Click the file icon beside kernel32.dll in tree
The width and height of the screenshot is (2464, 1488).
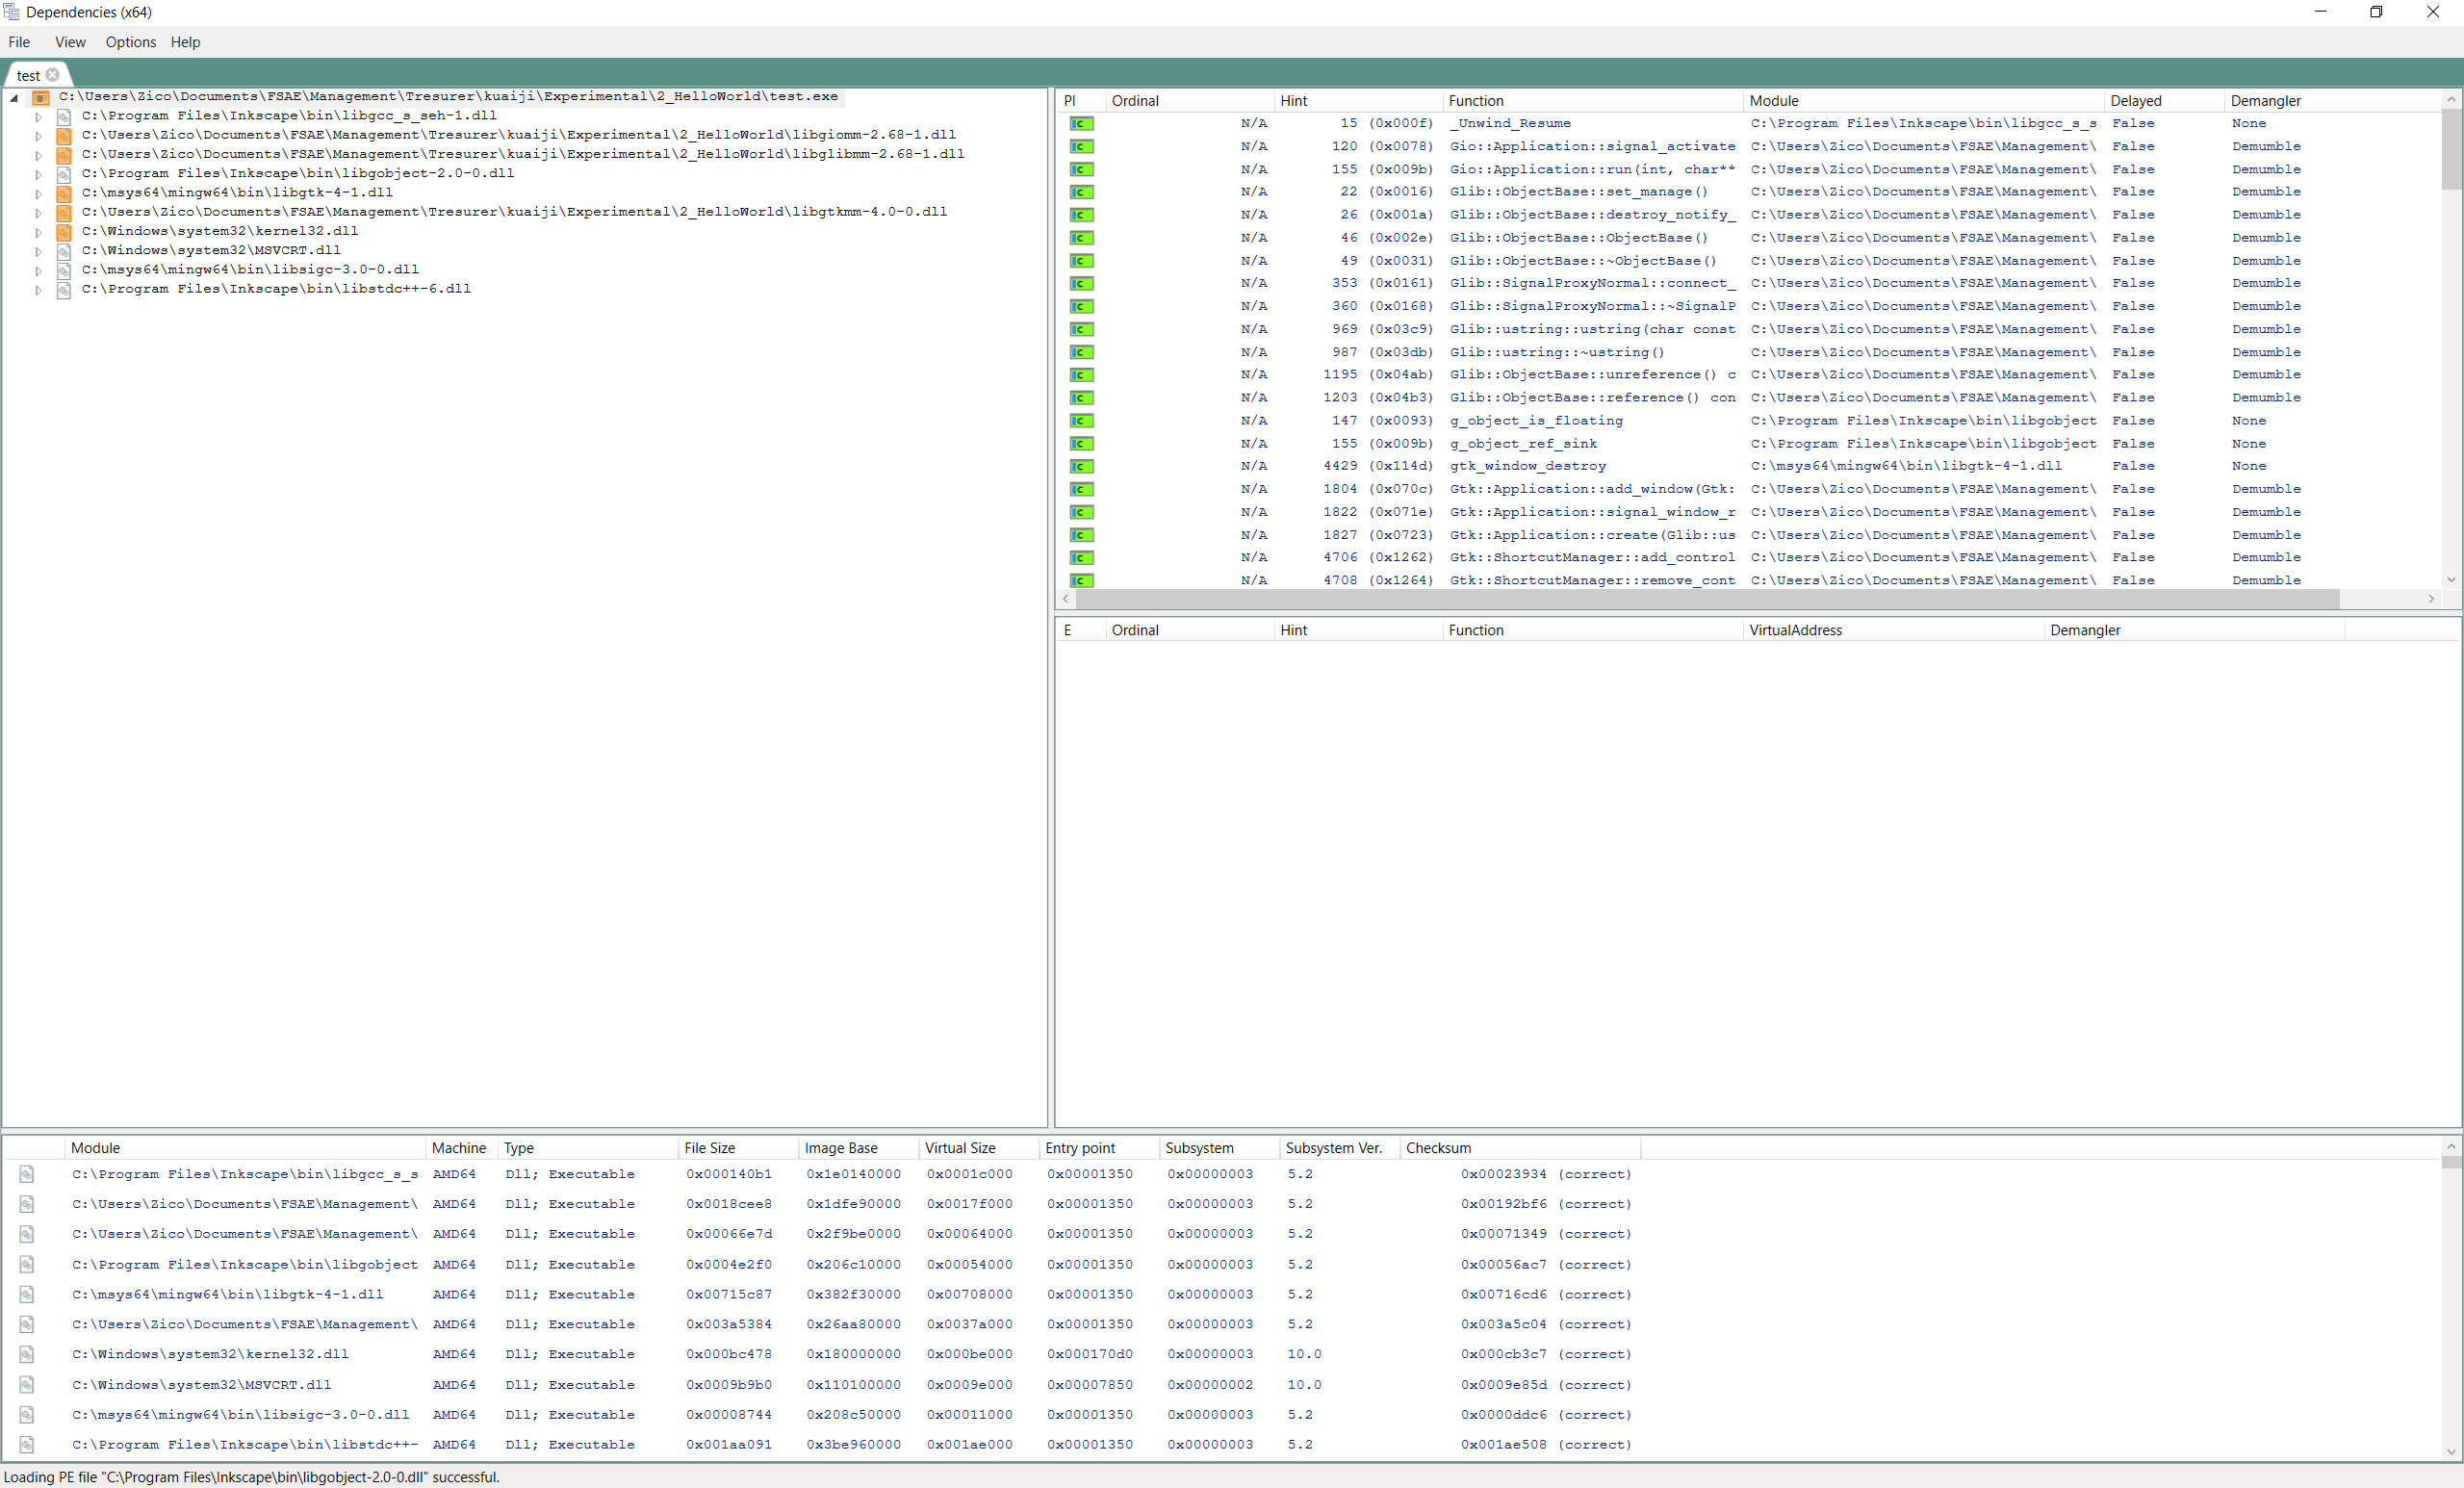tap(63, 231)
